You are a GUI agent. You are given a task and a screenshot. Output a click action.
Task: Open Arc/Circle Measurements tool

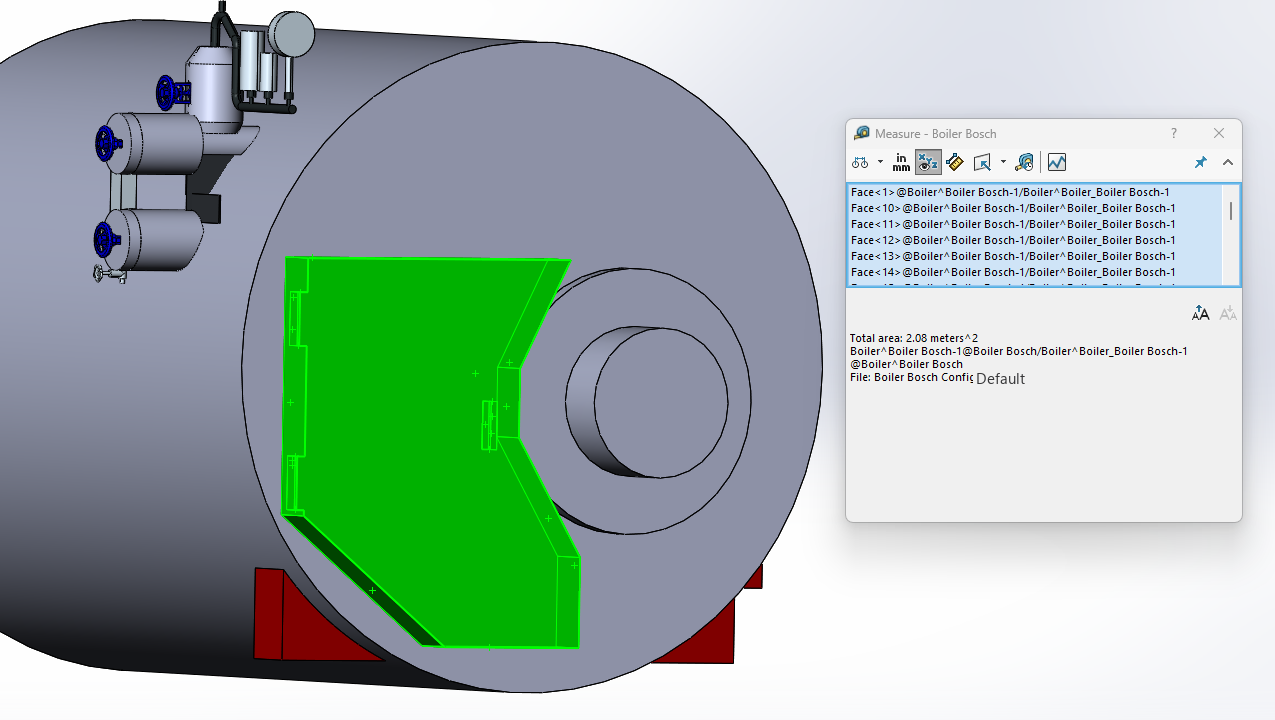[860, 162]
